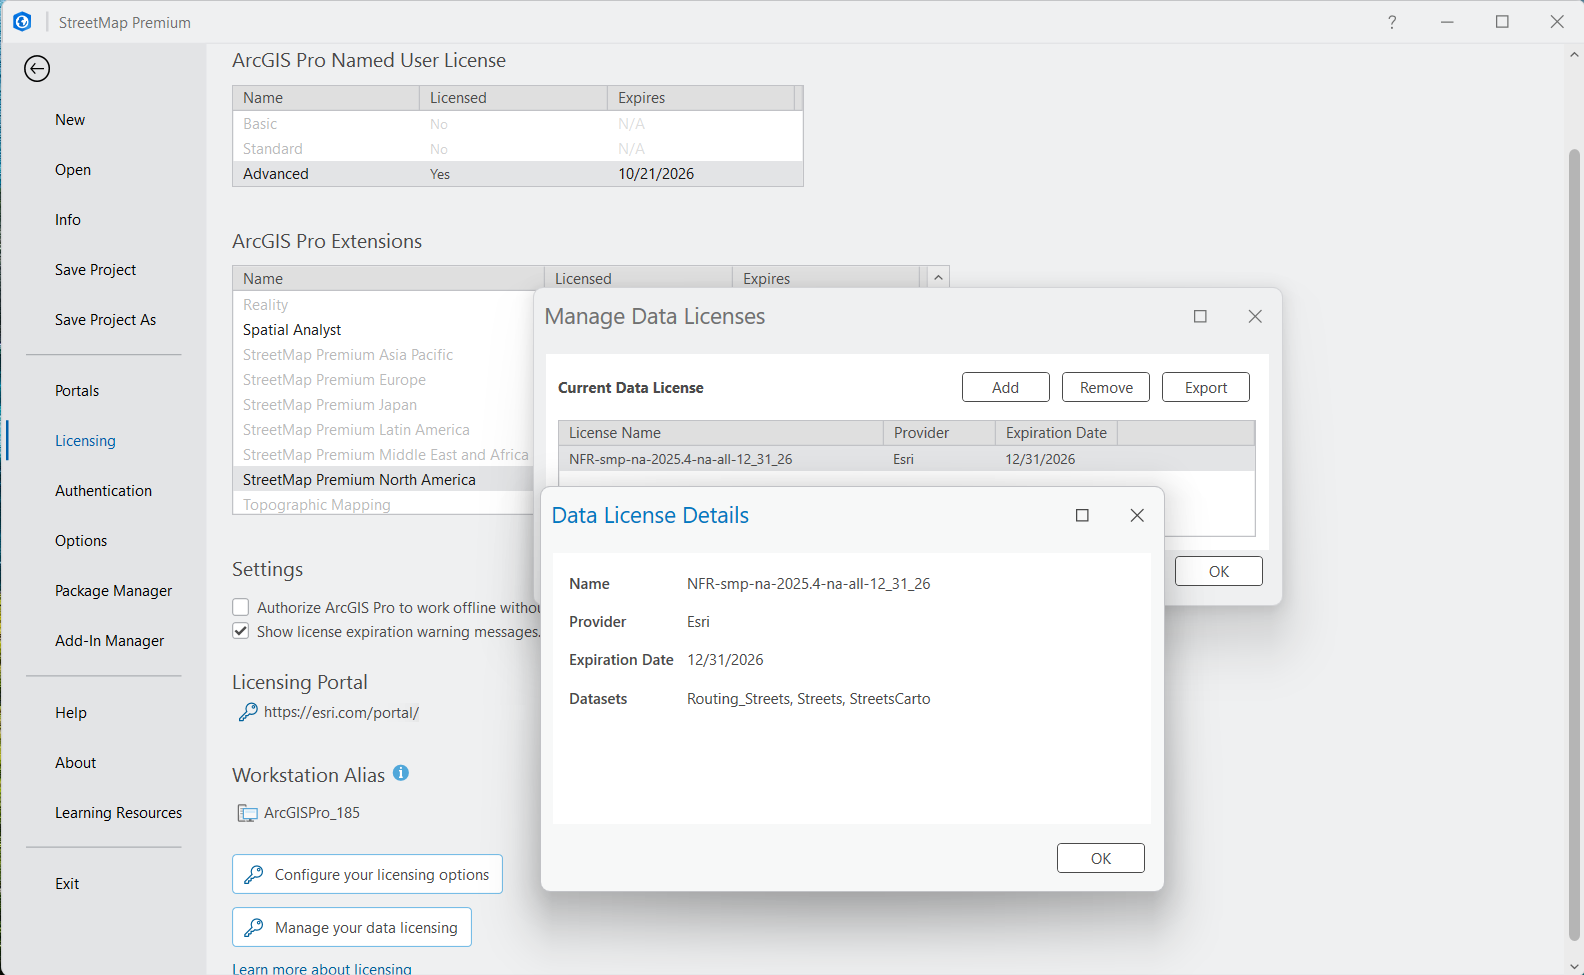Viewport: 1584px width, 975px height.
Task: Click the Export data license button
Action: point(1206,387)
